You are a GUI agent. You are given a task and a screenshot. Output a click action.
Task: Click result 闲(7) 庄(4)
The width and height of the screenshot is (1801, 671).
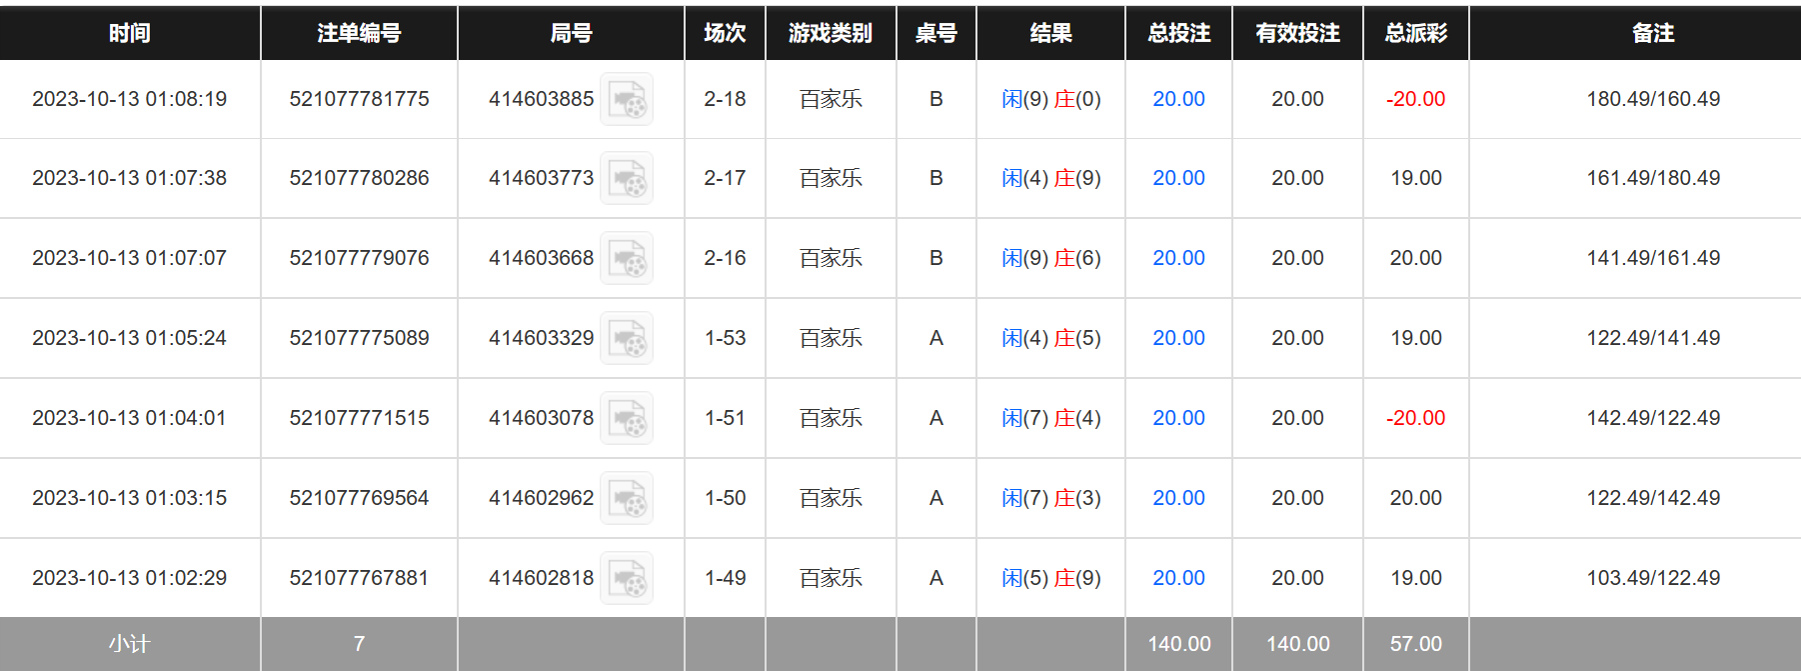1051,418
